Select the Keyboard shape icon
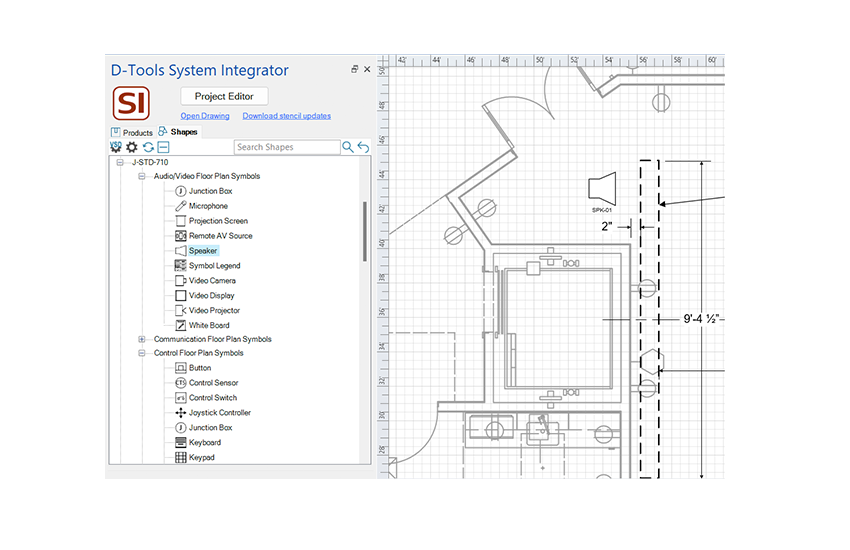Screen dimensions: 850x550 pyautogui.click(x=181, y=442)
